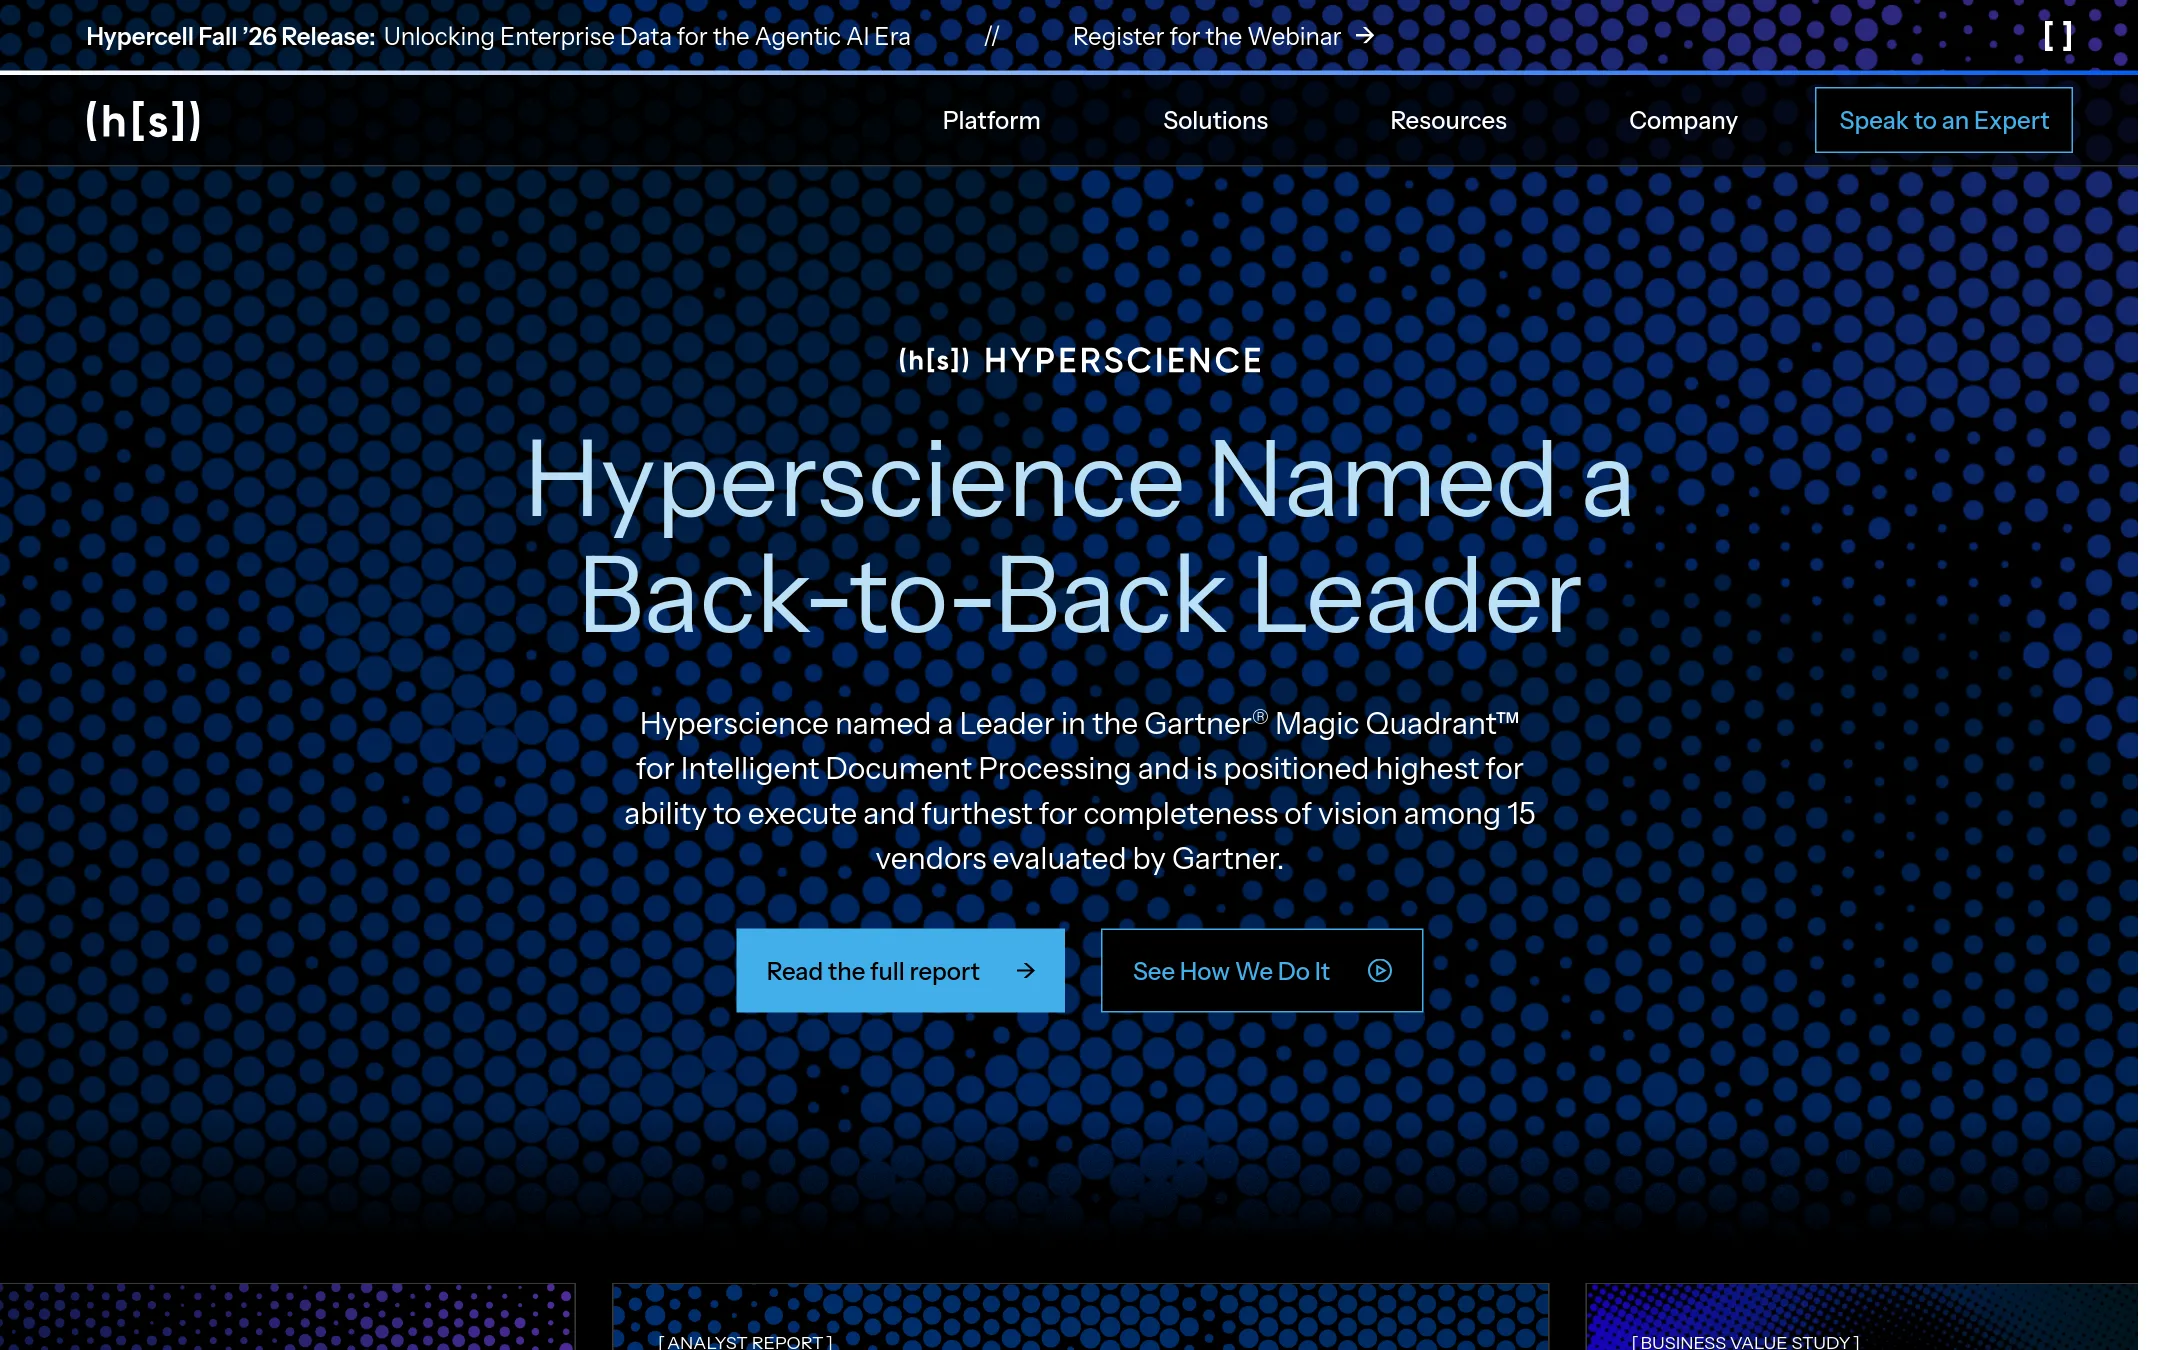Follow the Register for the Webinar link
Image resolution: width=2160 pixels, height=1350 pixels.
(1223, 36)
